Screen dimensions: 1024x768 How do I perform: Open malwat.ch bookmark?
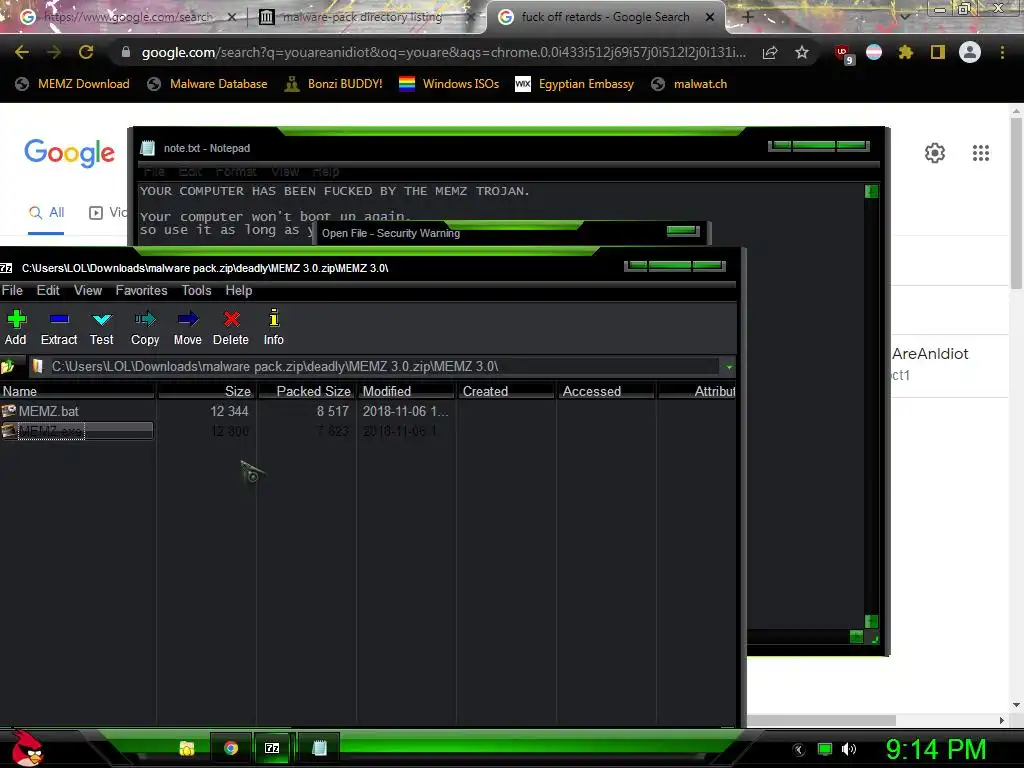[690, 84]
